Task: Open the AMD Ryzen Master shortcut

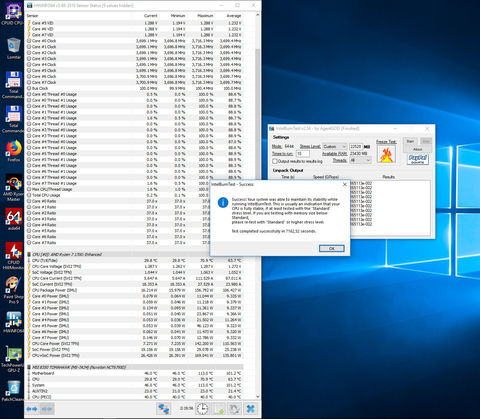Action: (13, 188)
